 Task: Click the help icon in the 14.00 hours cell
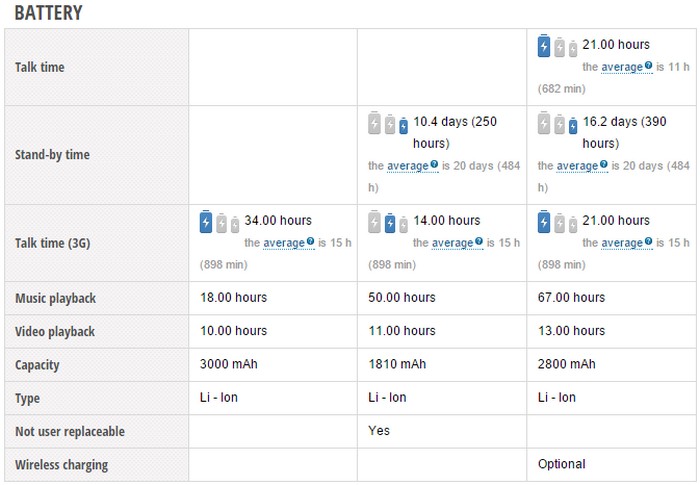click(x=481, y=242)
